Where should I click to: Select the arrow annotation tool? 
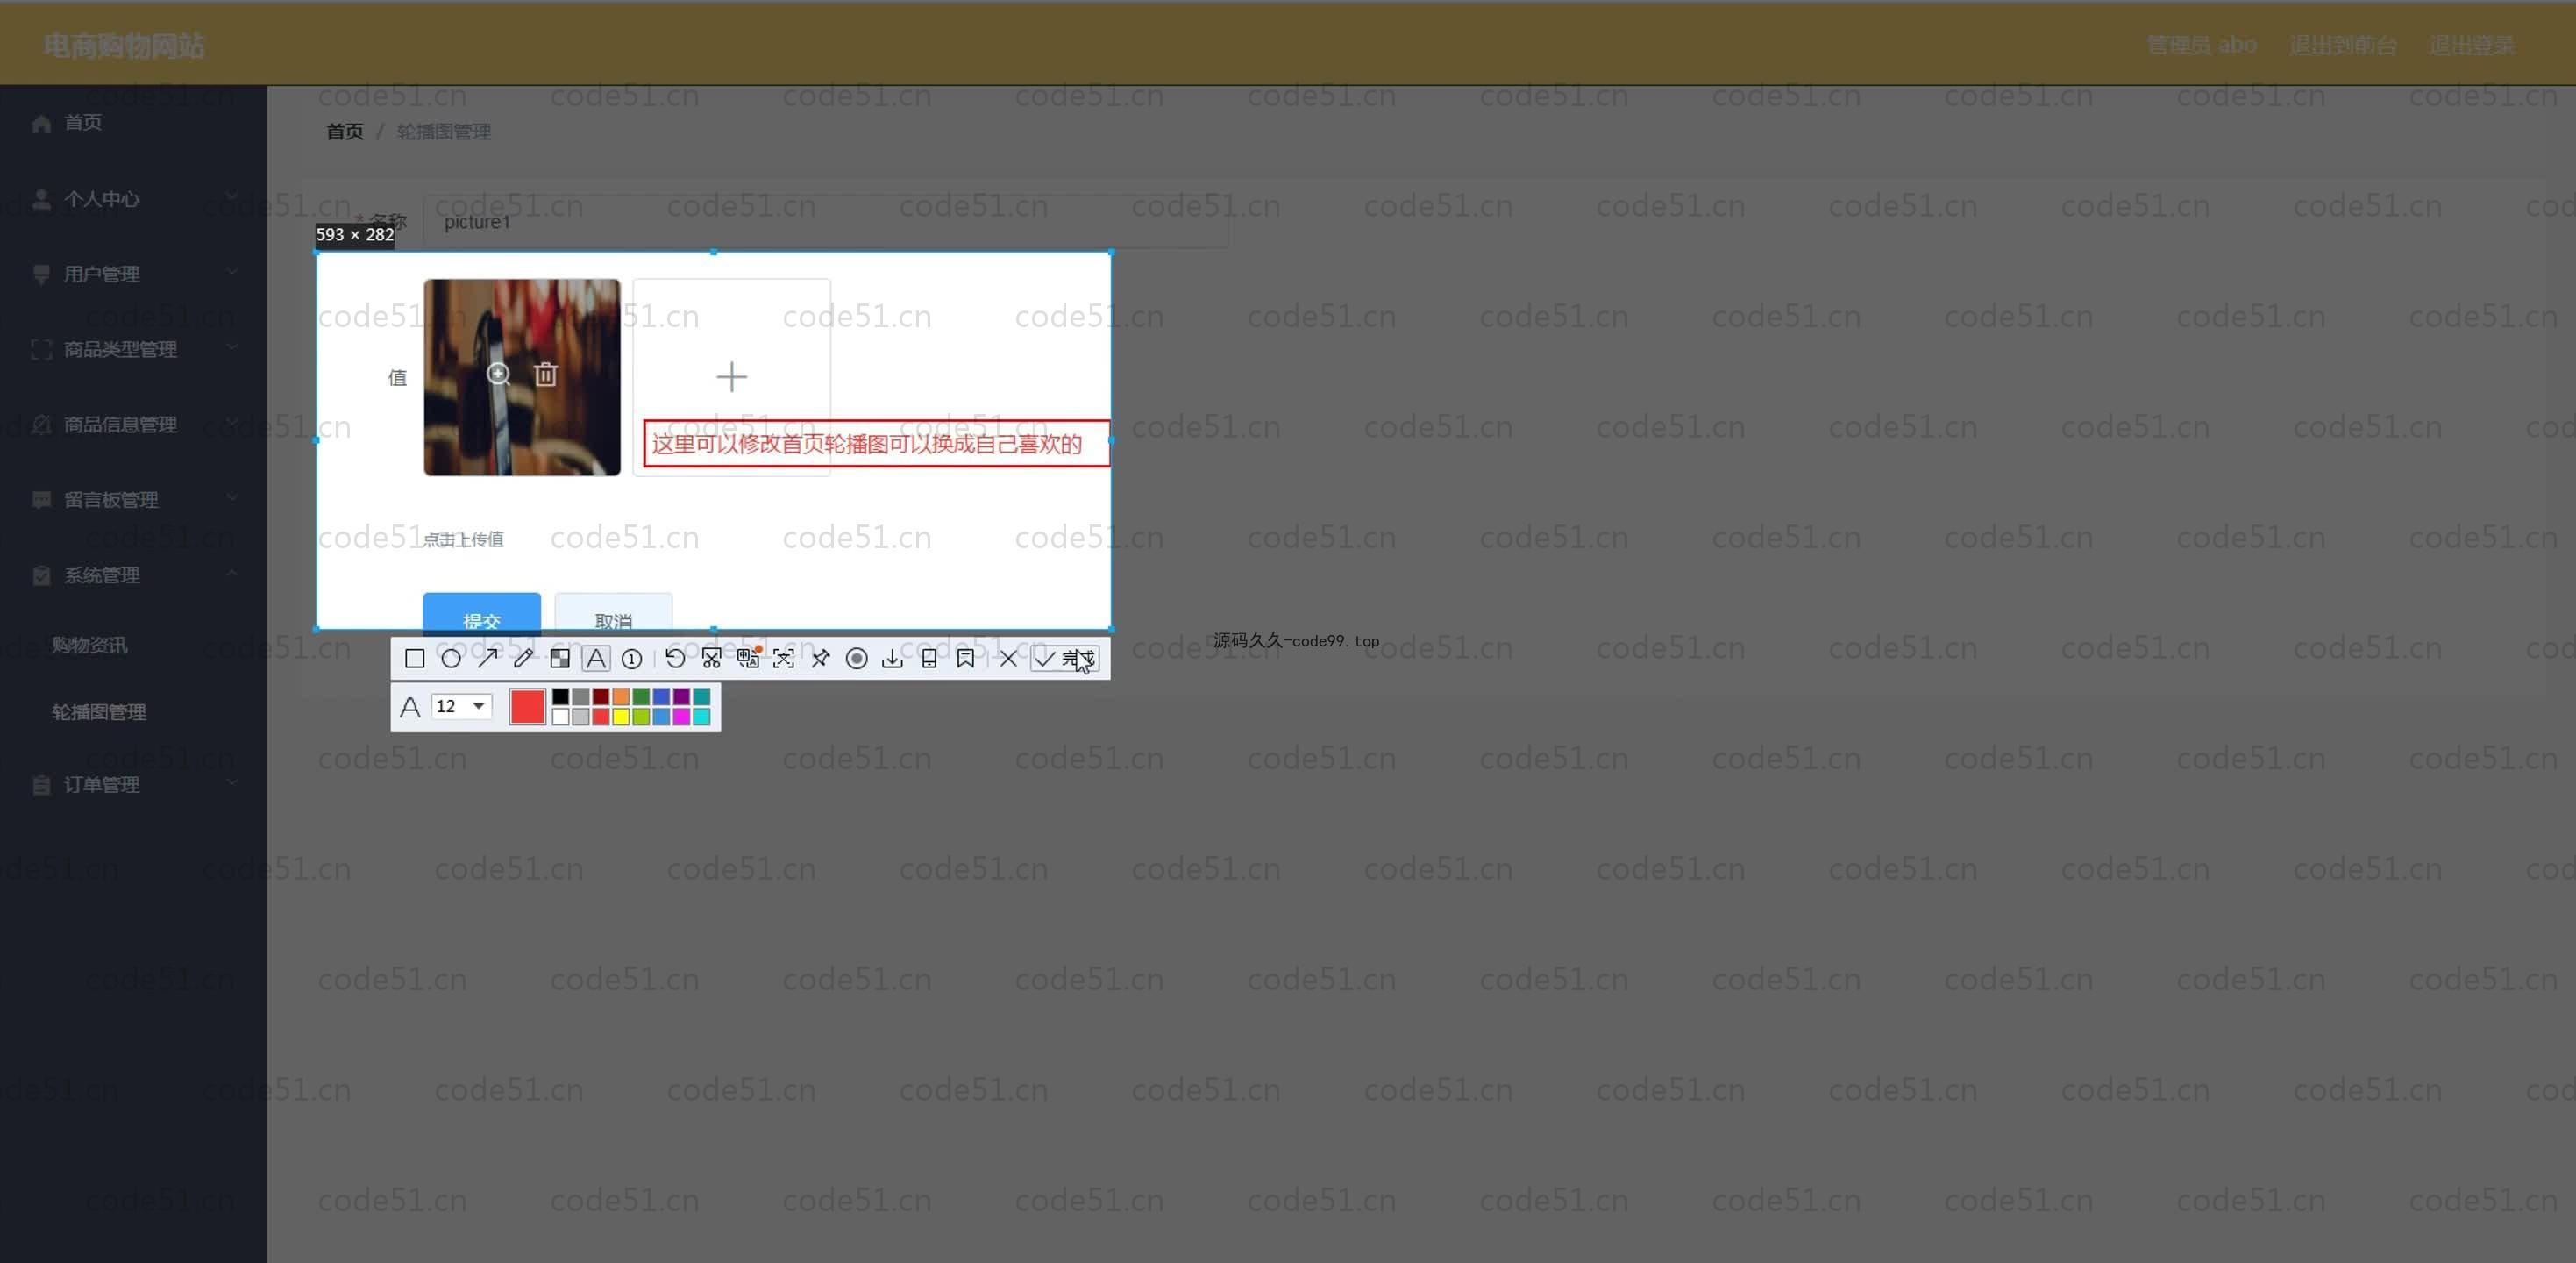pos(487,658)
